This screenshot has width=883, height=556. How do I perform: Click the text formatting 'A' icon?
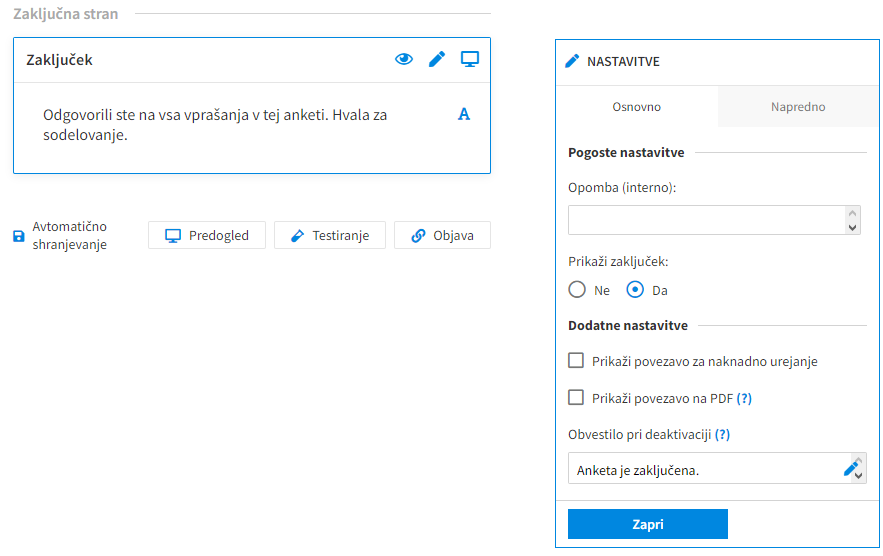point(464,114)
